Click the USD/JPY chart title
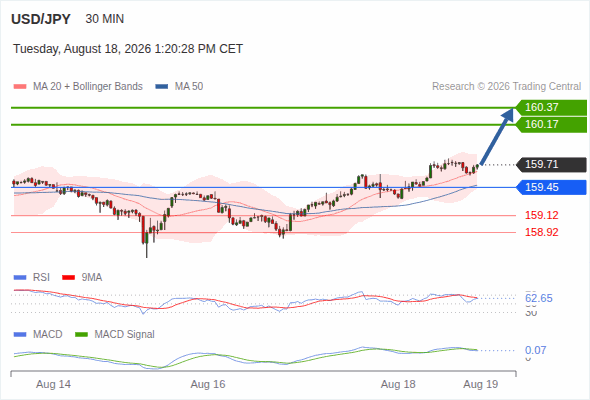Screen dimensions: 590x400 (41, 19)
